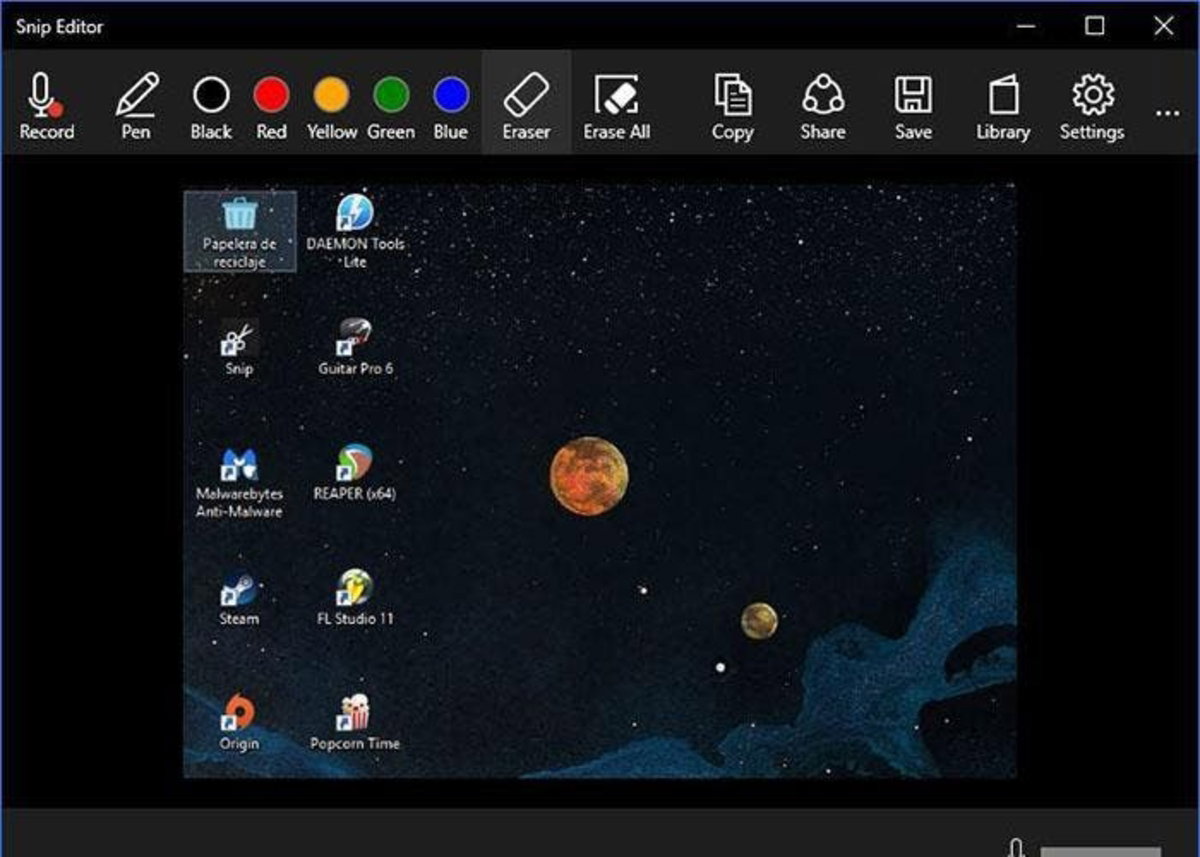1200x857 pixels.
Task: Click the Papelera de reciclaje icon in snip
Action: [240, 231]
